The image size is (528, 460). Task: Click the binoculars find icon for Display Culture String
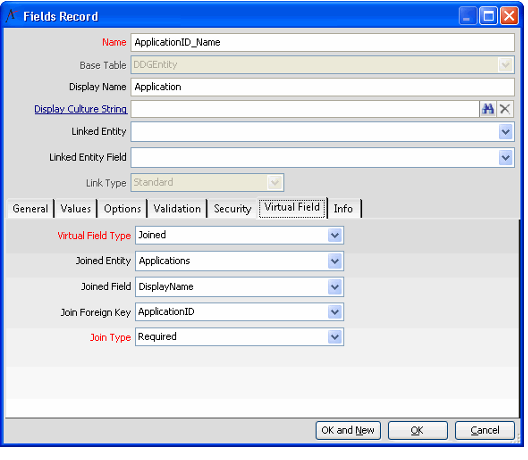488,109
